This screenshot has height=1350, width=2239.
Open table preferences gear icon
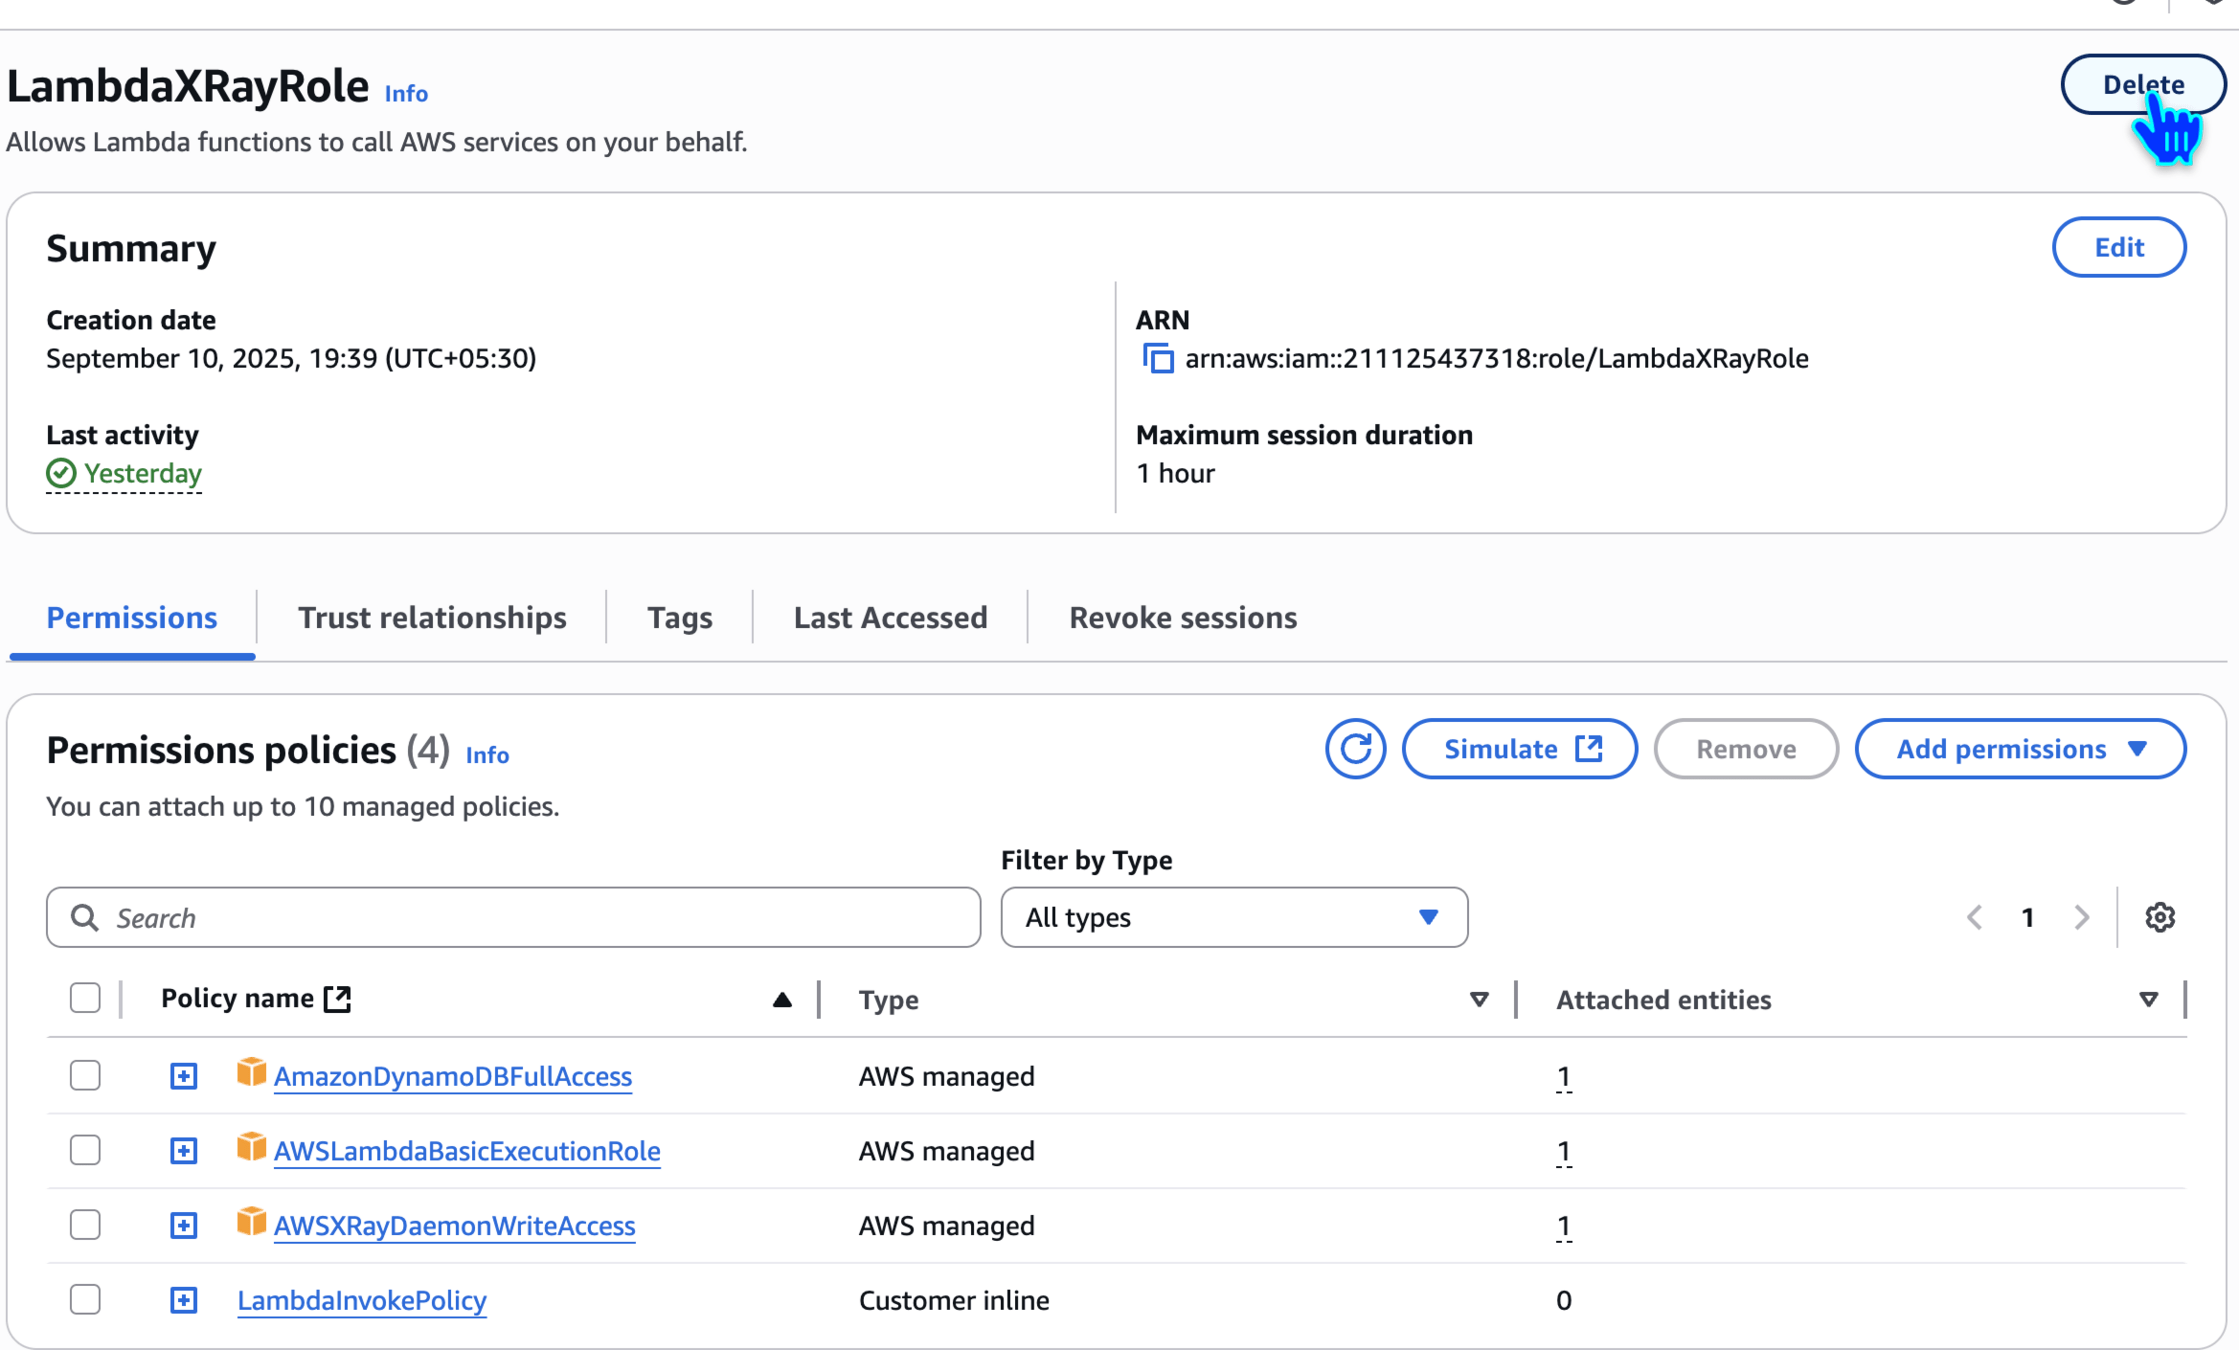[x=2159, y=917]
